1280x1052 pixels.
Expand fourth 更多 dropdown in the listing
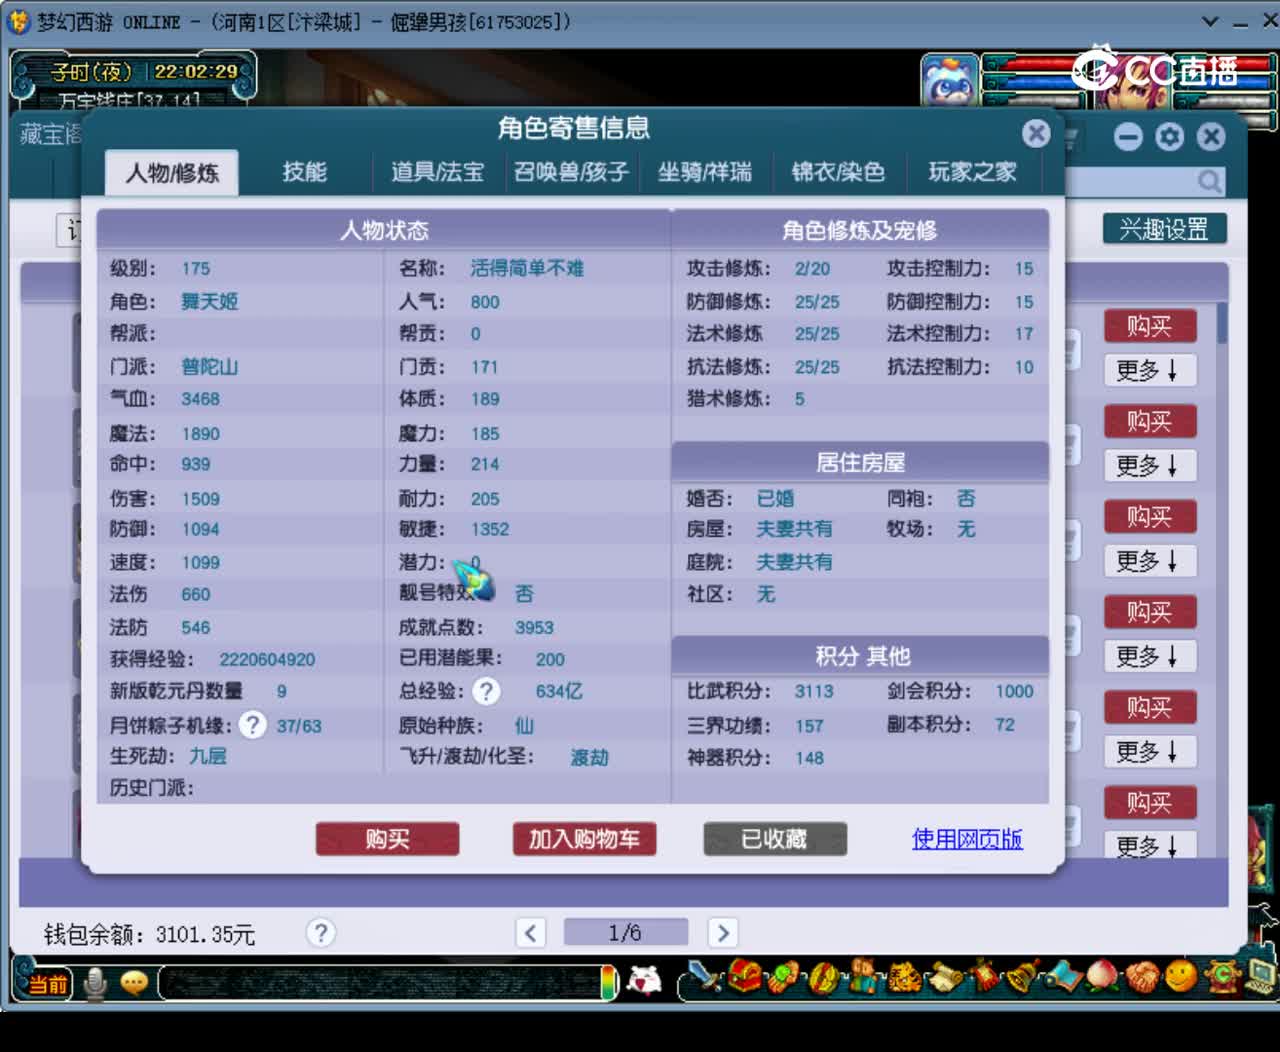click(1149, 657)
